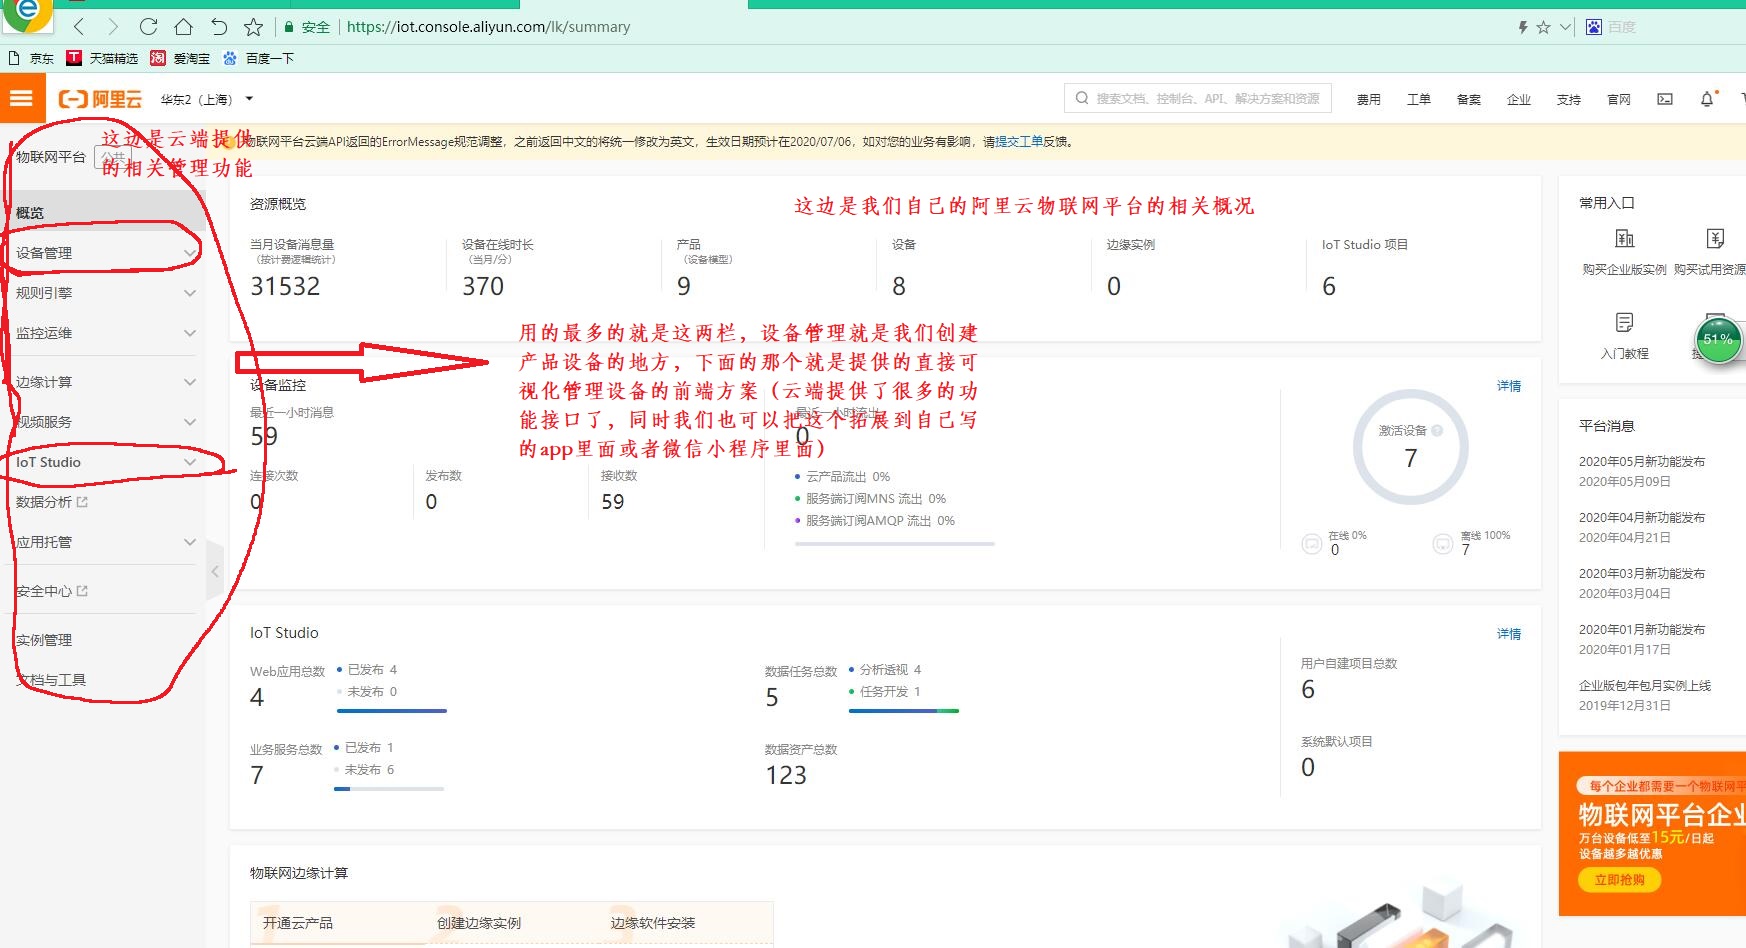Screen dimensions: 1746x948
Task: Go back in browser history
Action: [79, 27]
